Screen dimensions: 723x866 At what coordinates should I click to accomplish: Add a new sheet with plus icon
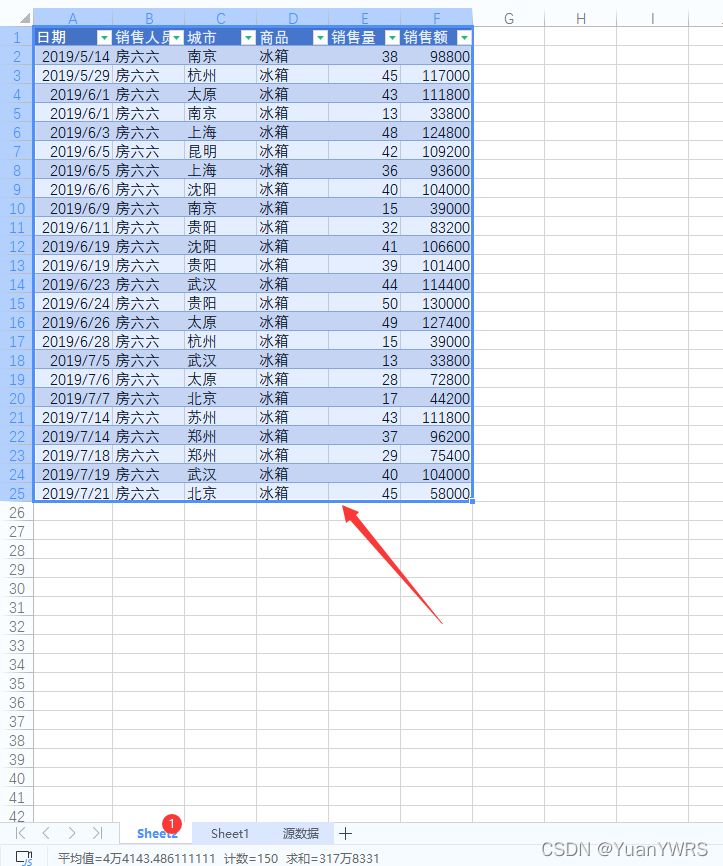tap(345, 833)
